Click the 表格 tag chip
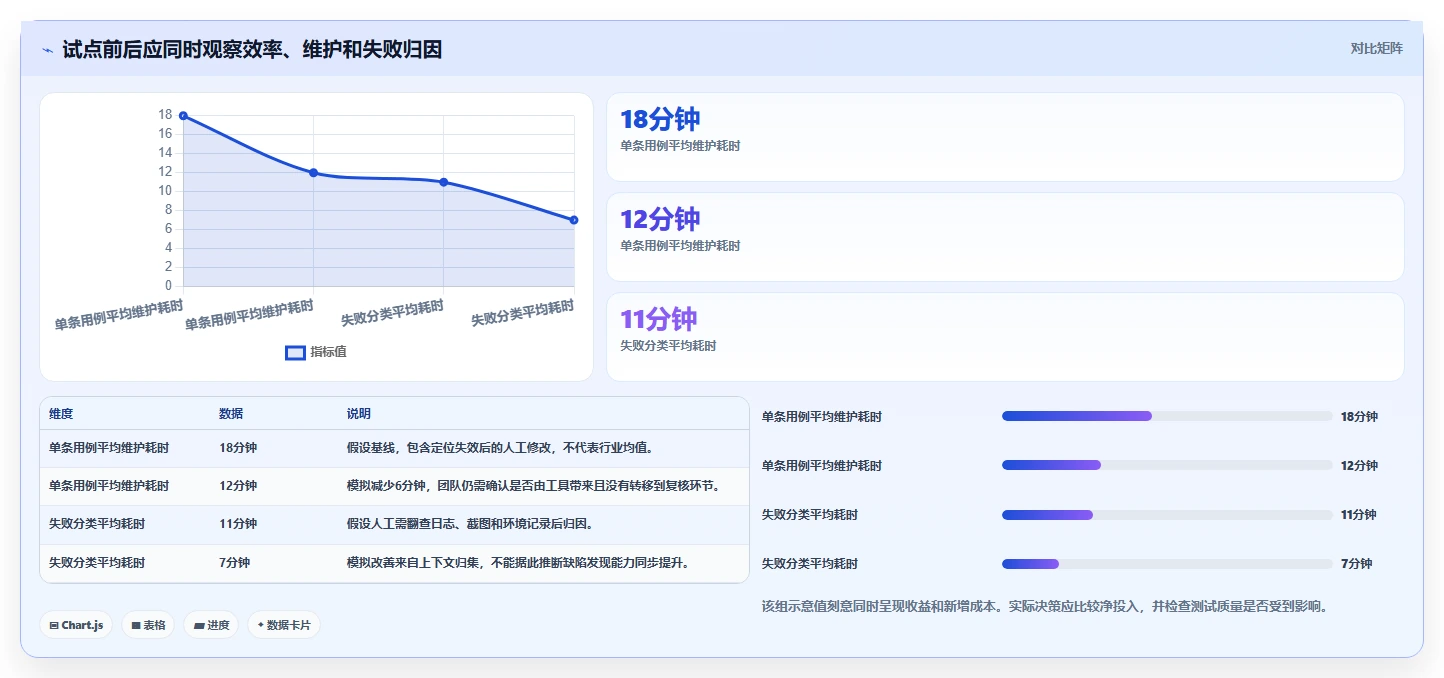Image resolution: width=1444 pixels, height=678 pixels. [148, 625]
